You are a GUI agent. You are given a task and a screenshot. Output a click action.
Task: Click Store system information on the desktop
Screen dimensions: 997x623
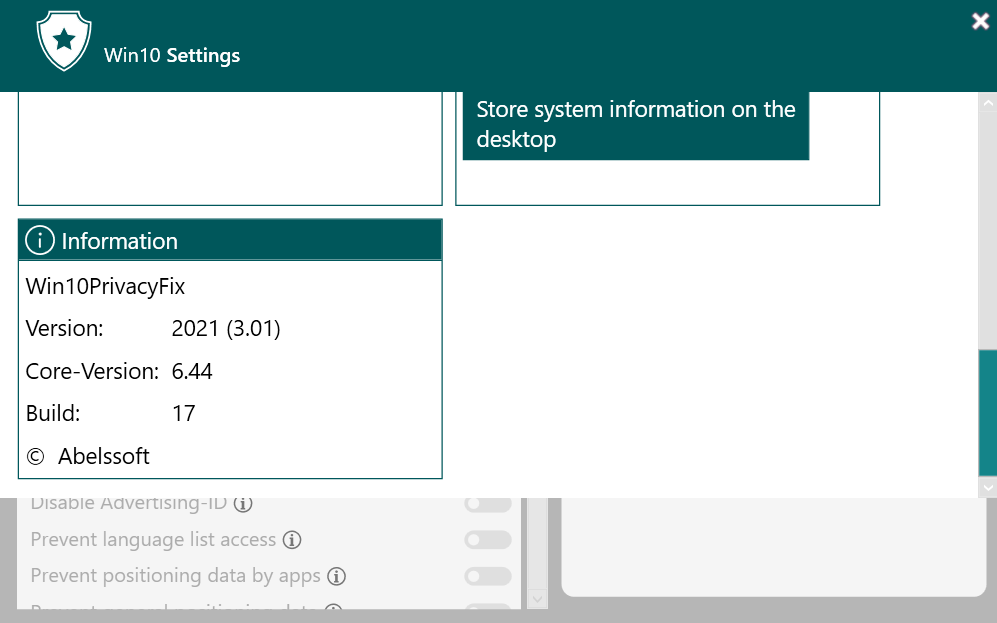tap(636, 125)
